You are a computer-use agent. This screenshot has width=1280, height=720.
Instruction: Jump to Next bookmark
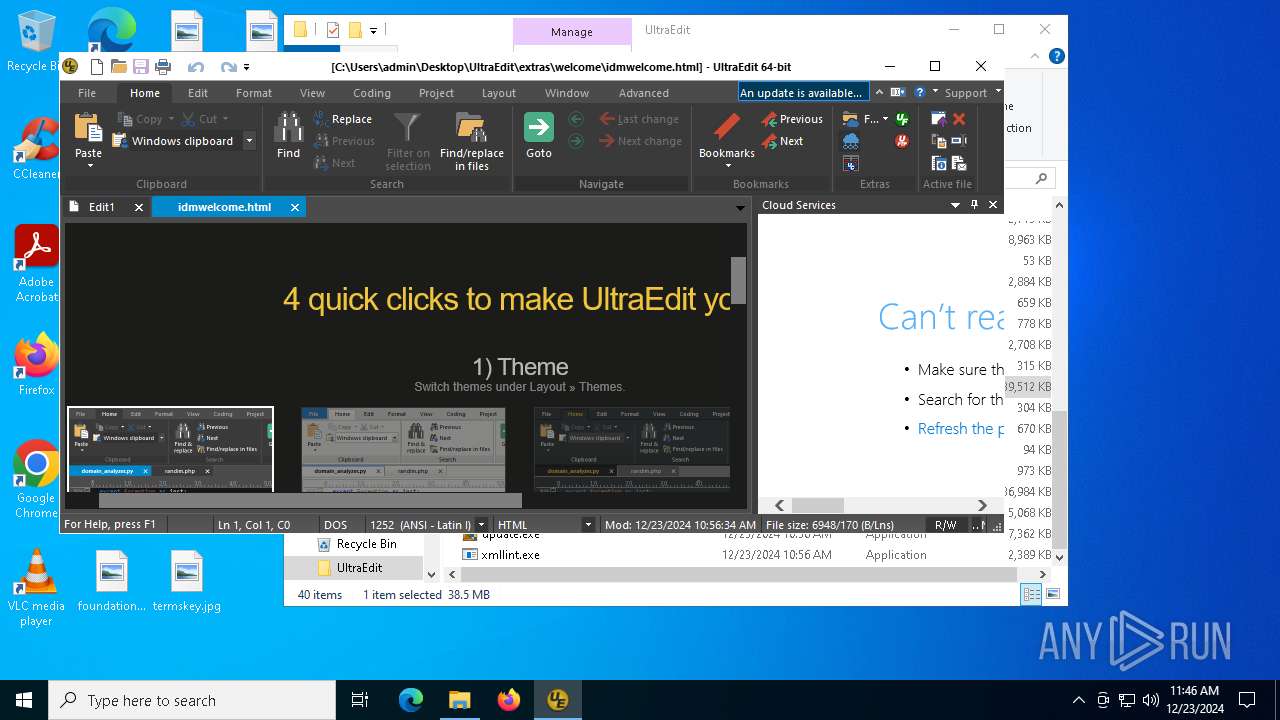coord(782,141)
